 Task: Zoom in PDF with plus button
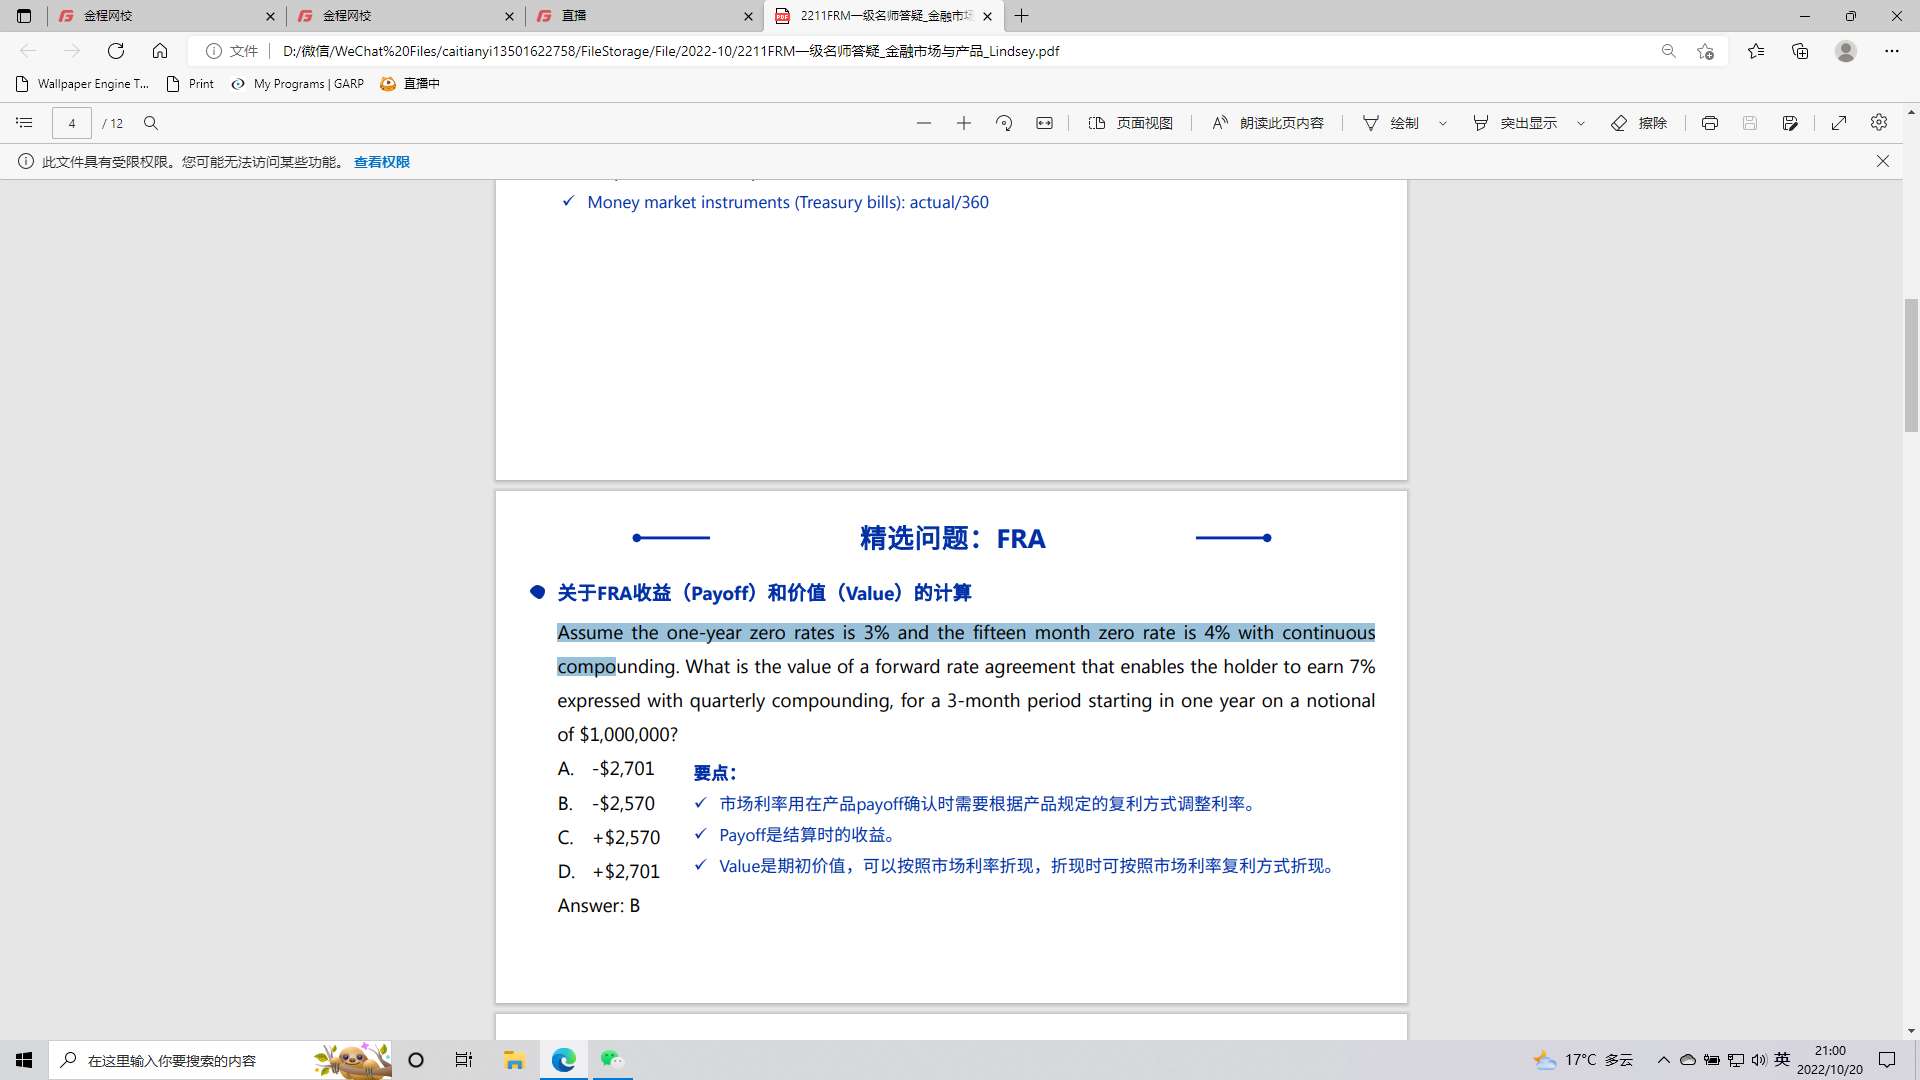[963, 123]
